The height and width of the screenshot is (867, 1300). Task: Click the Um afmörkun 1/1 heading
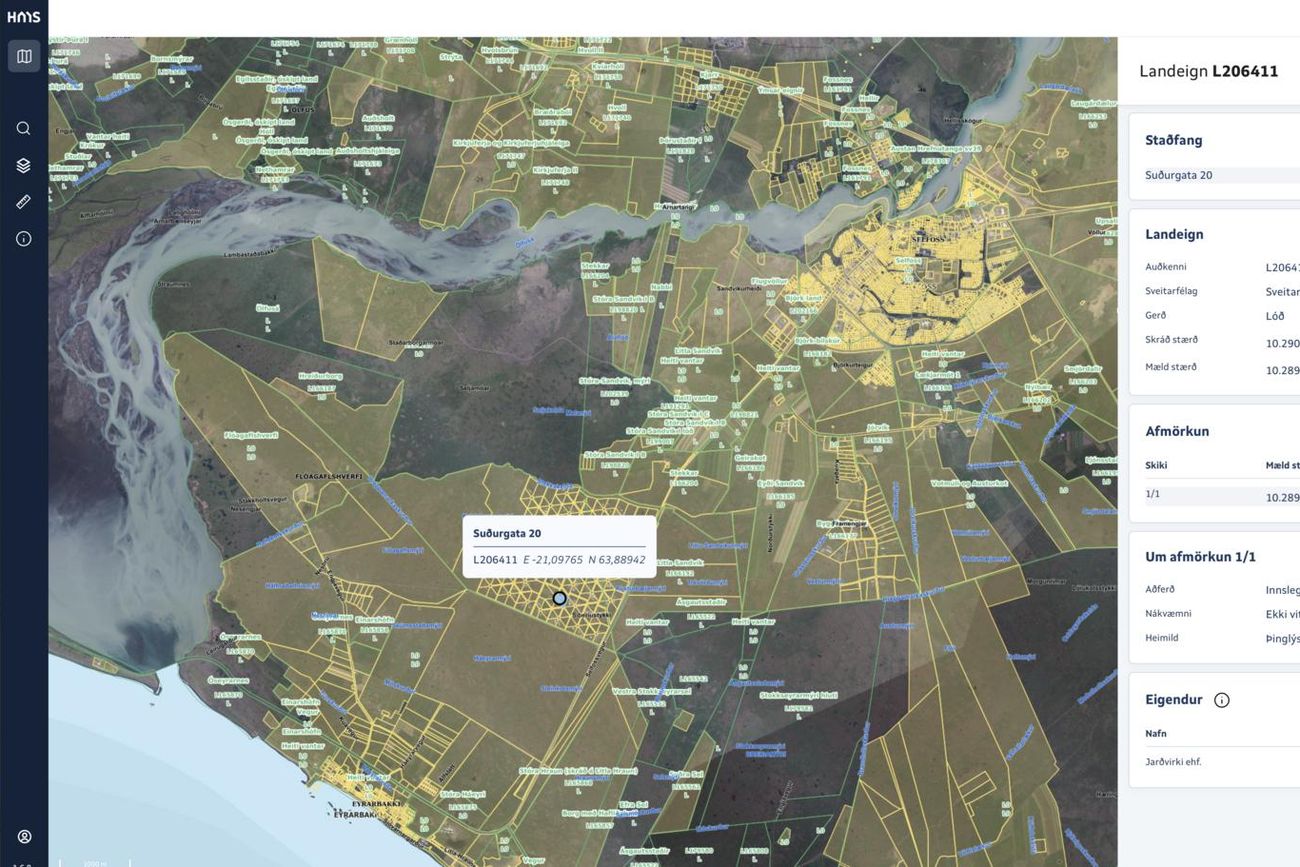pos(1200,557)
